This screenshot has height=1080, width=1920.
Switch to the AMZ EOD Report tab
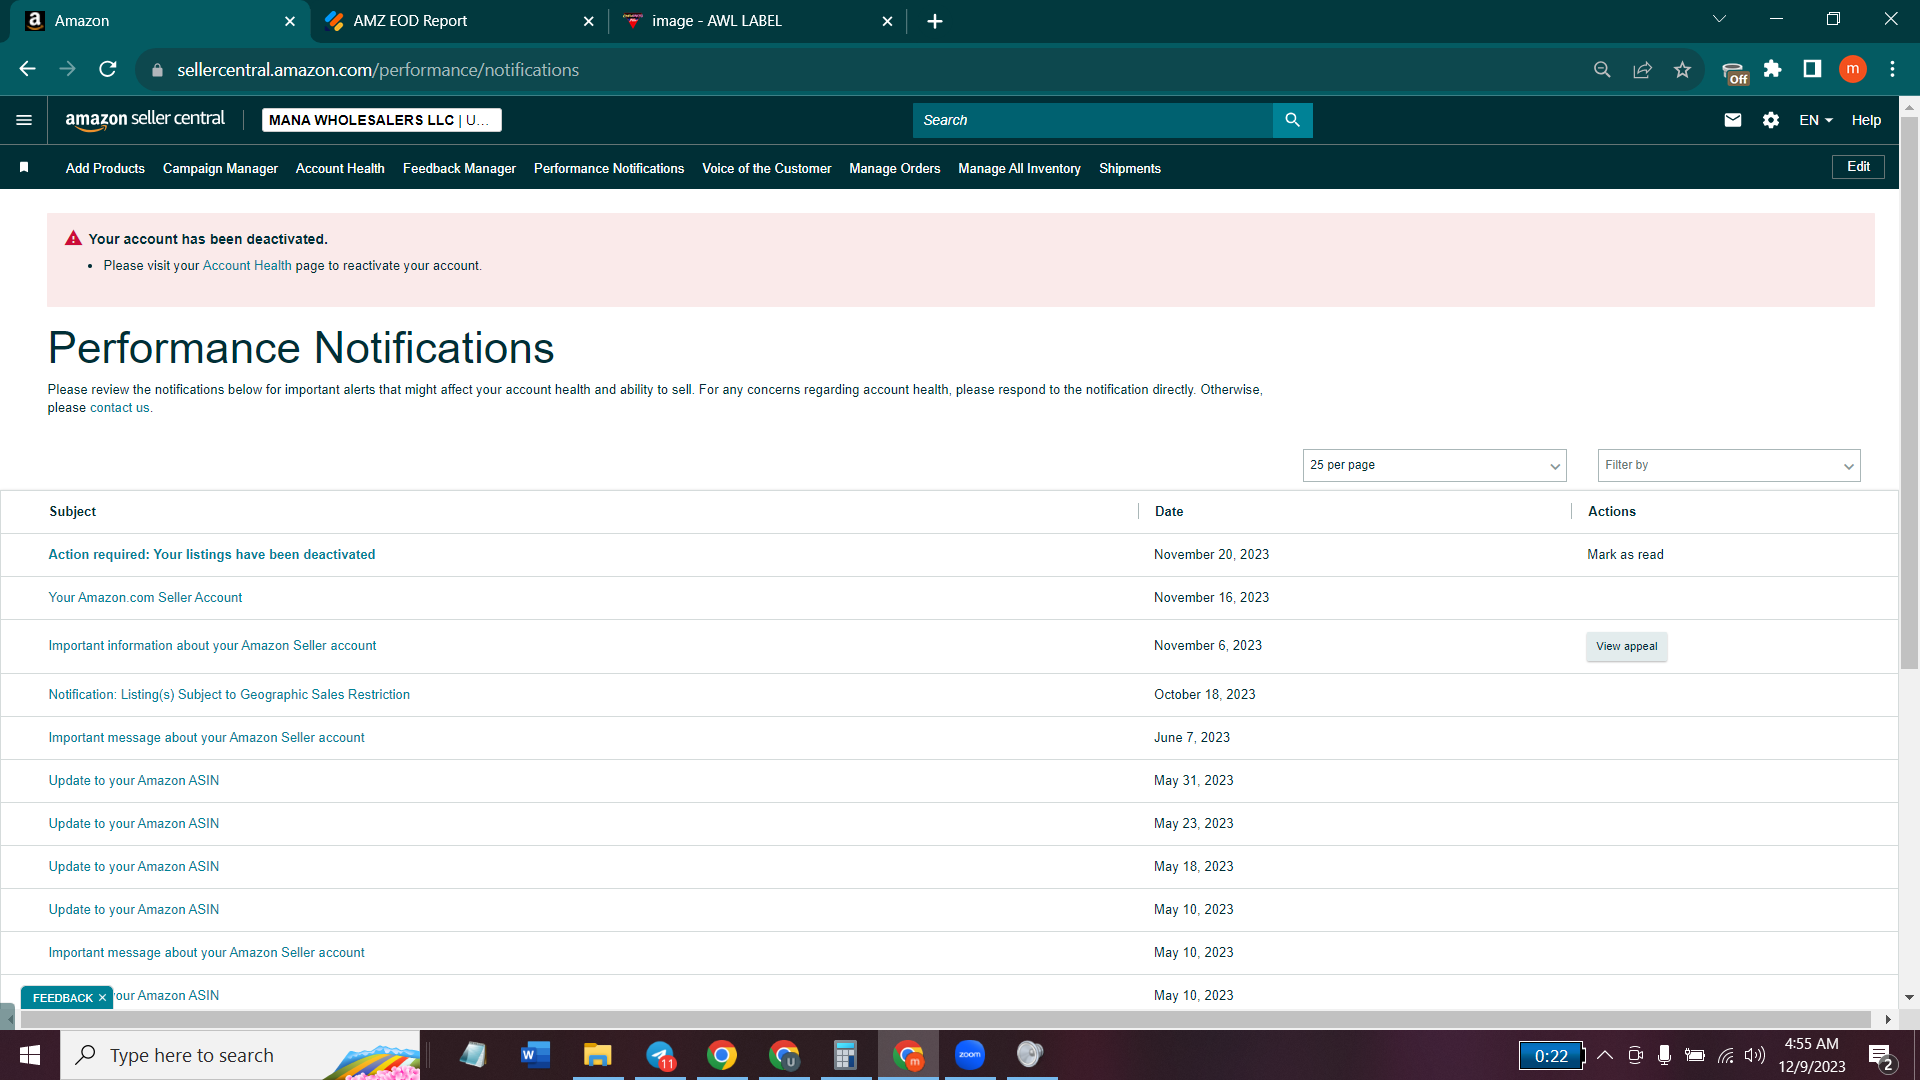click(459, 21)
